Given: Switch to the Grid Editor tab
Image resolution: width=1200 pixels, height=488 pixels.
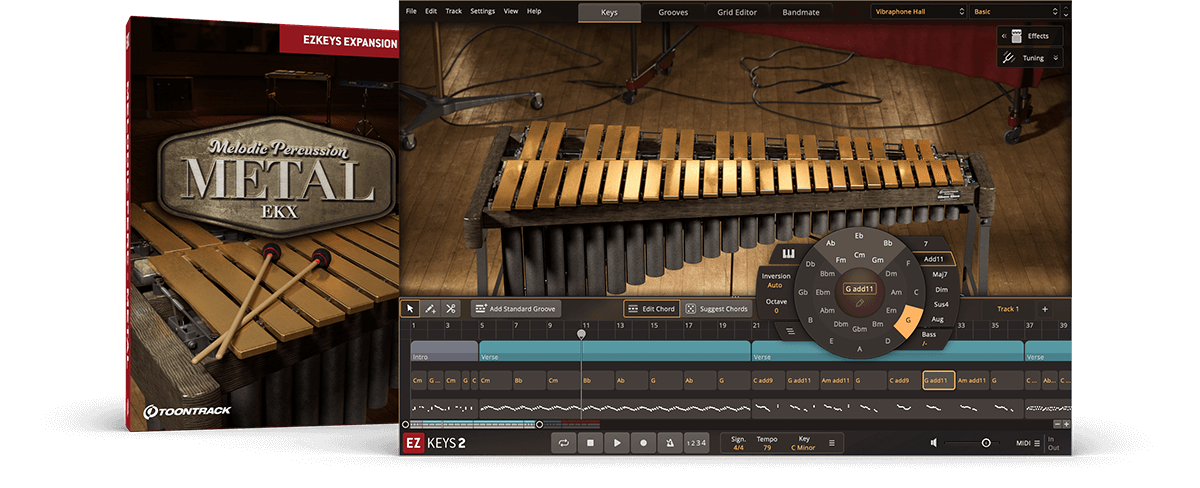Looking at the screenshot, I should click(x=737, y=12).
